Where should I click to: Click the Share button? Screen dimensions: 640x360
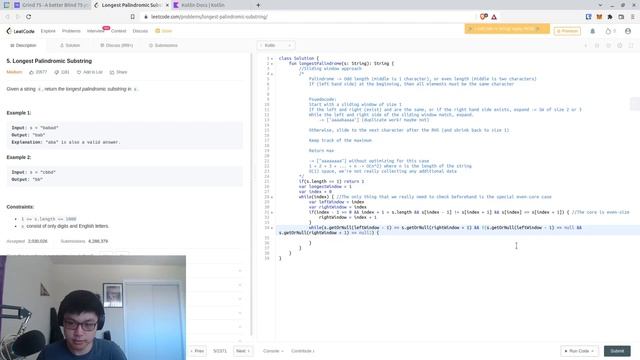tap(118, 72)
